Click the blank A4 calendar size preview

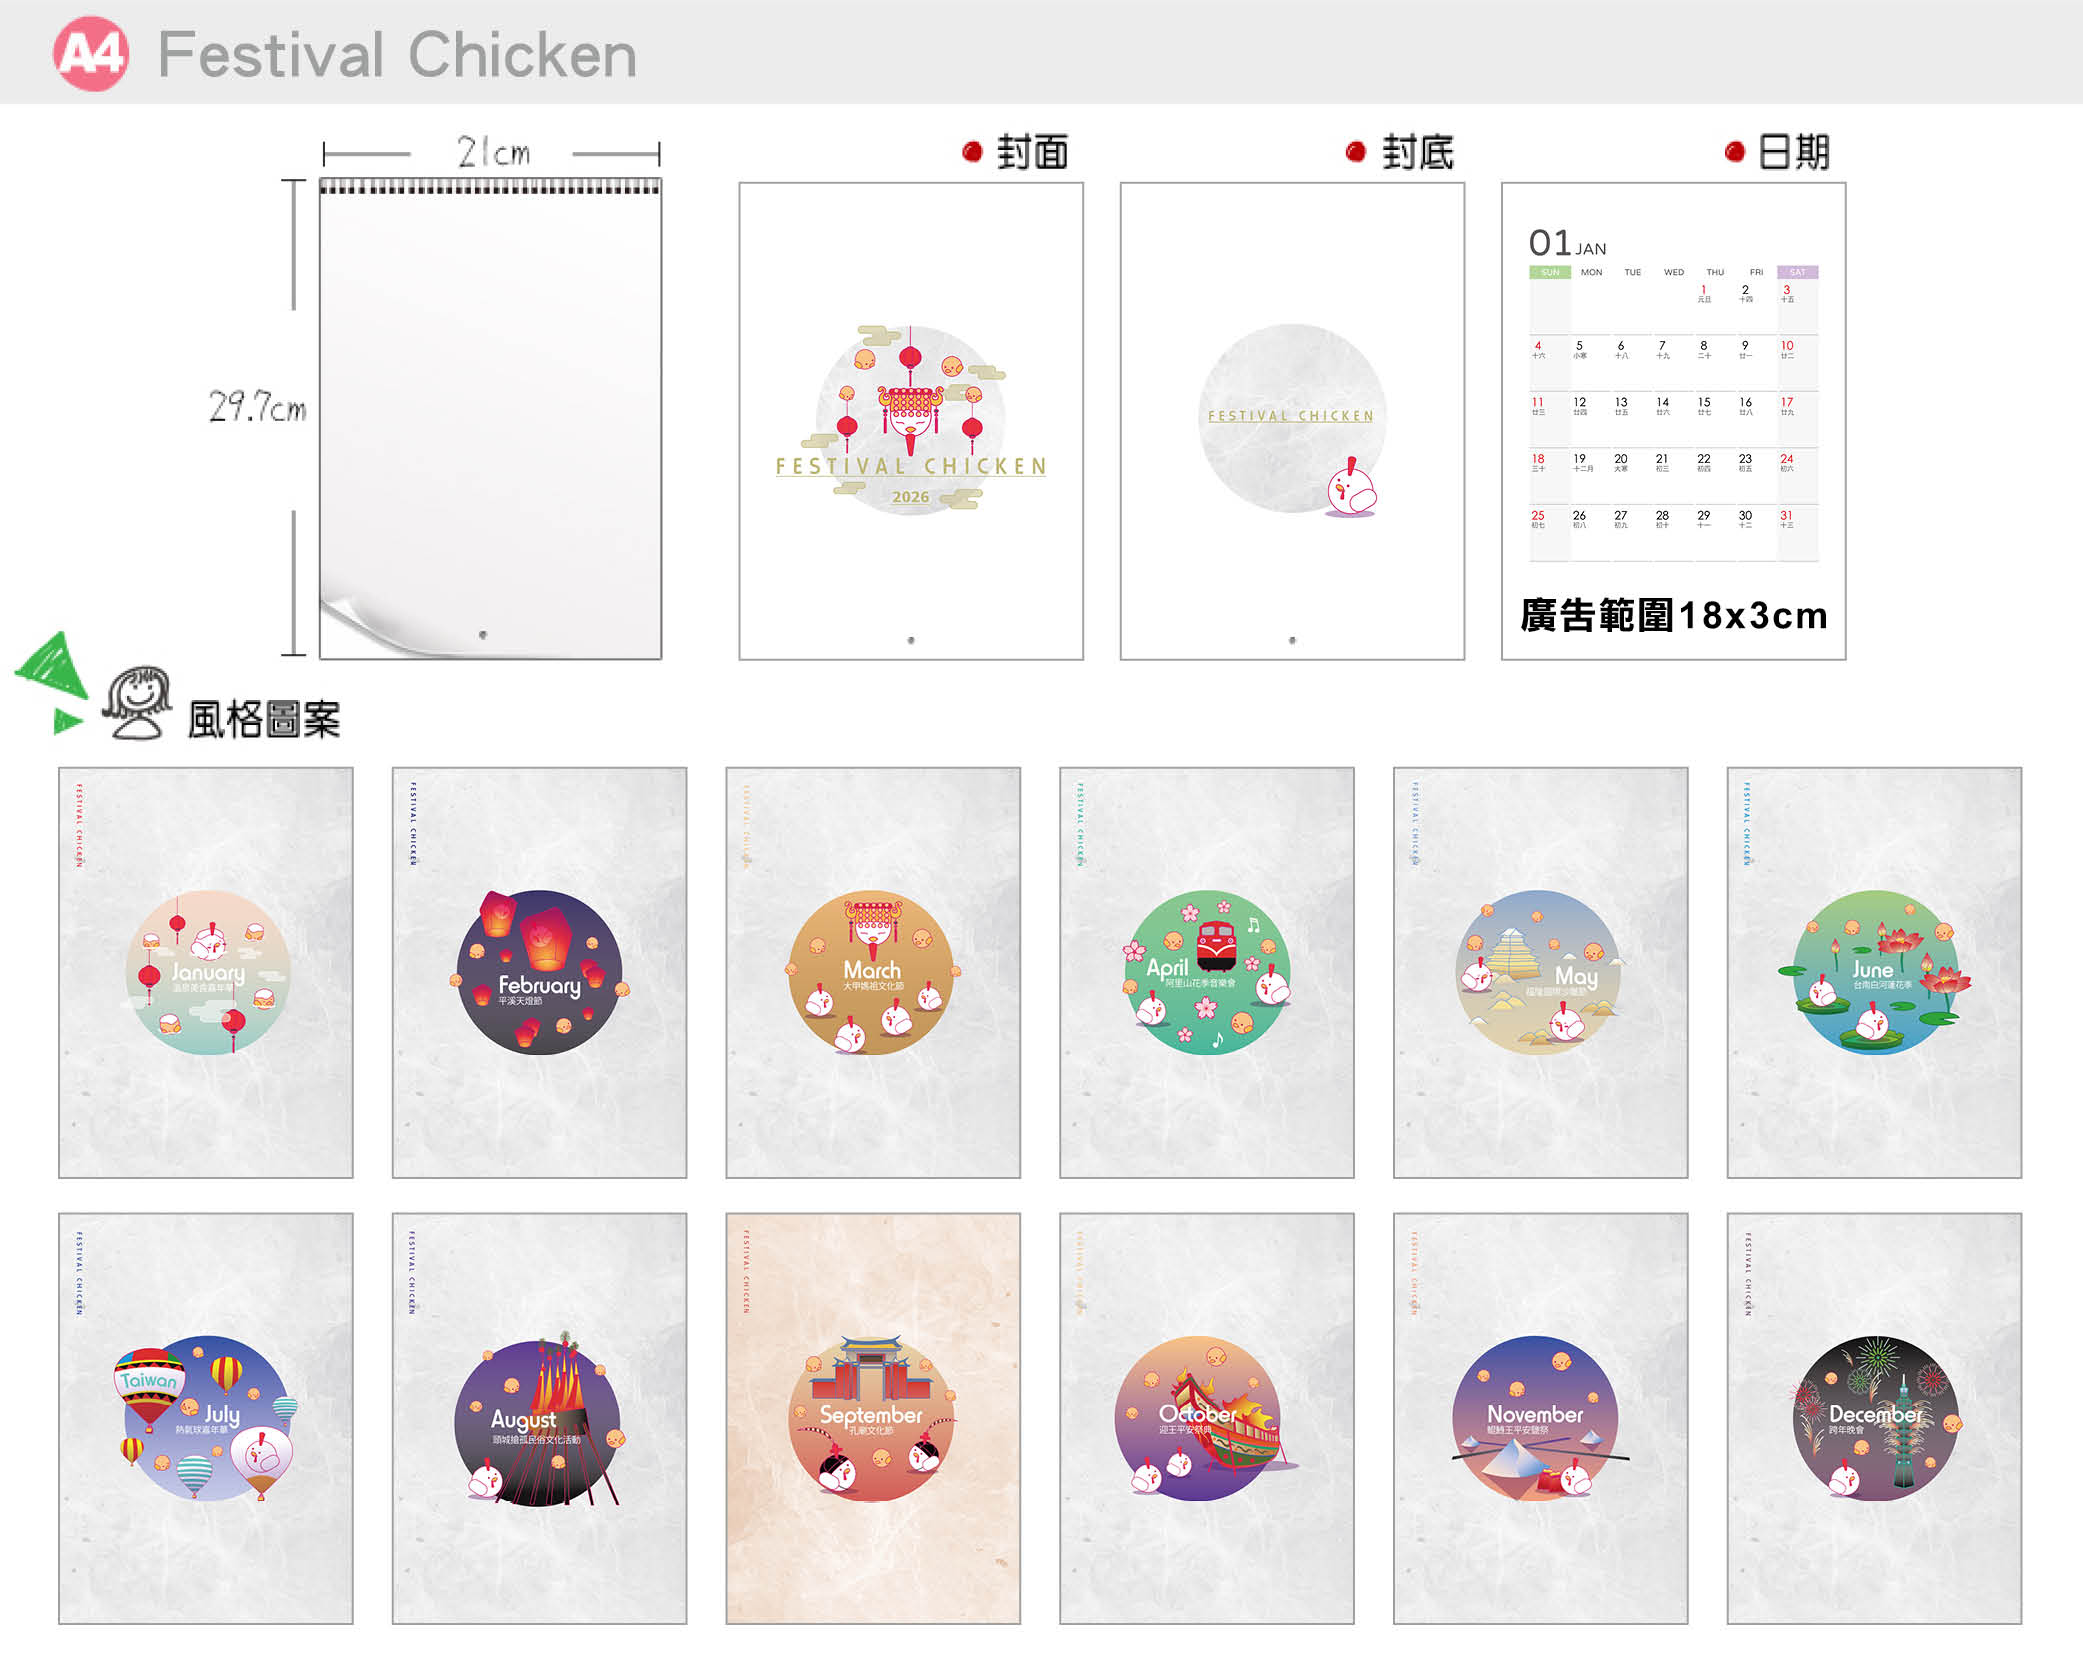(490, 418)
